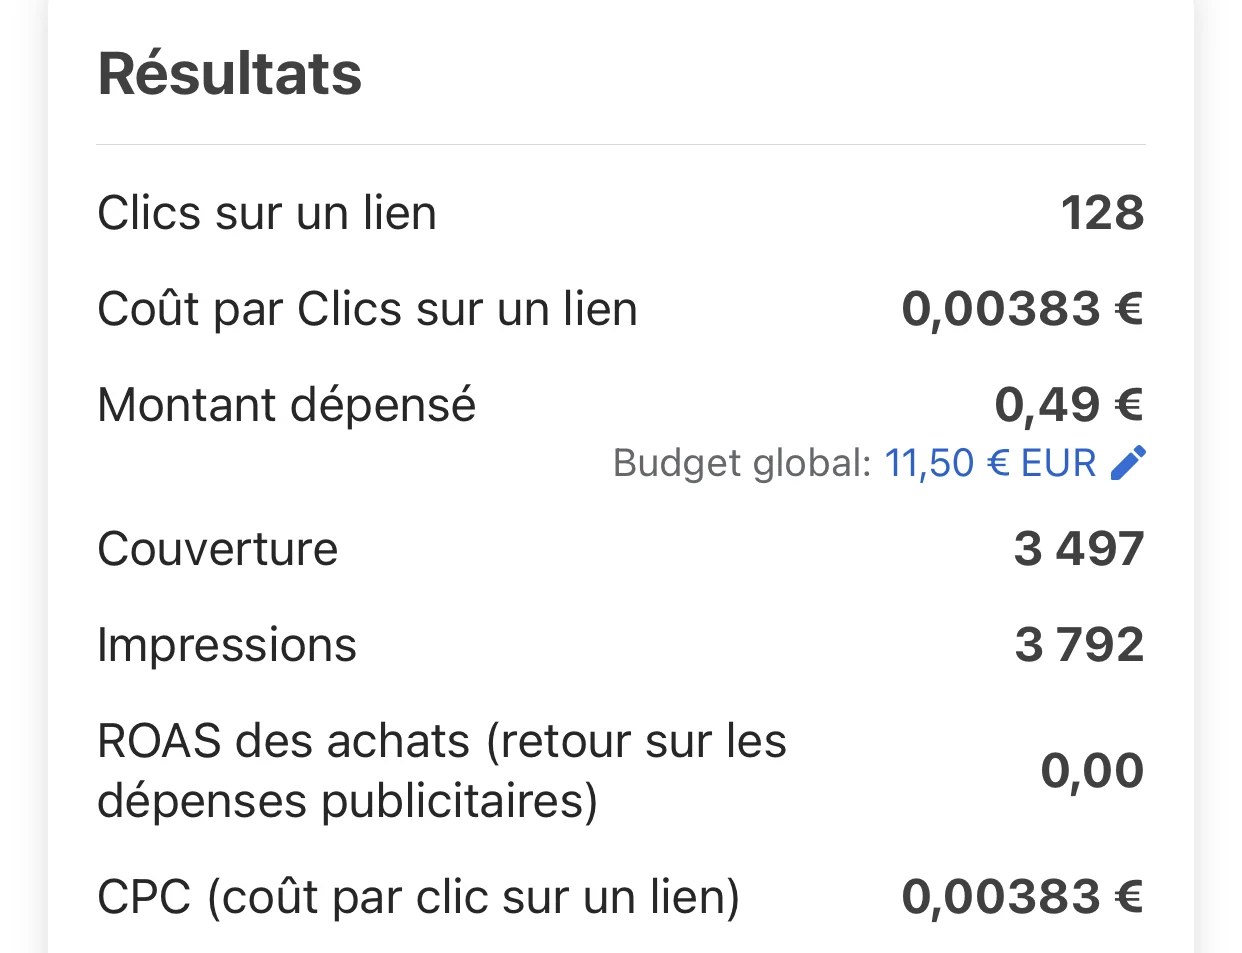Select the "Montant dépensé" label
The height and width of the screenshot is (953, 1242).
(x=287, y=405)
